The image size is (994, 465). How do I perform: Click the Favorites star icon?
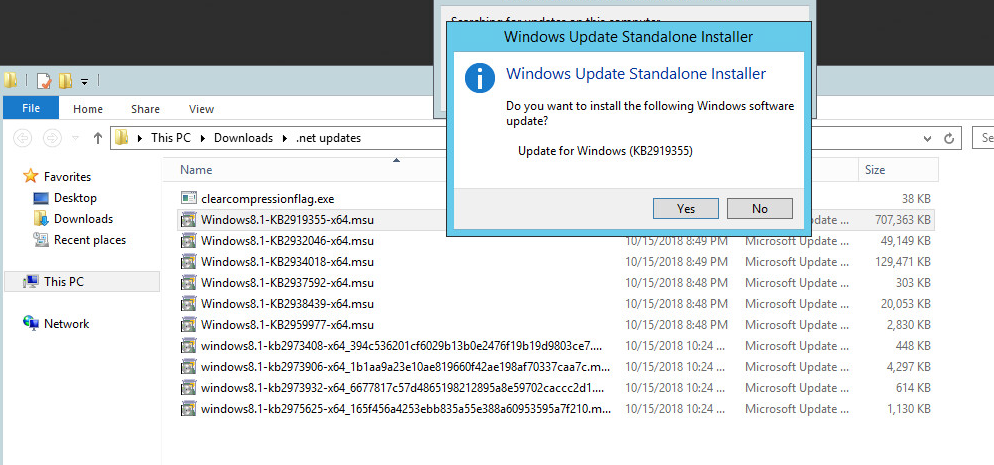[30, 176]
